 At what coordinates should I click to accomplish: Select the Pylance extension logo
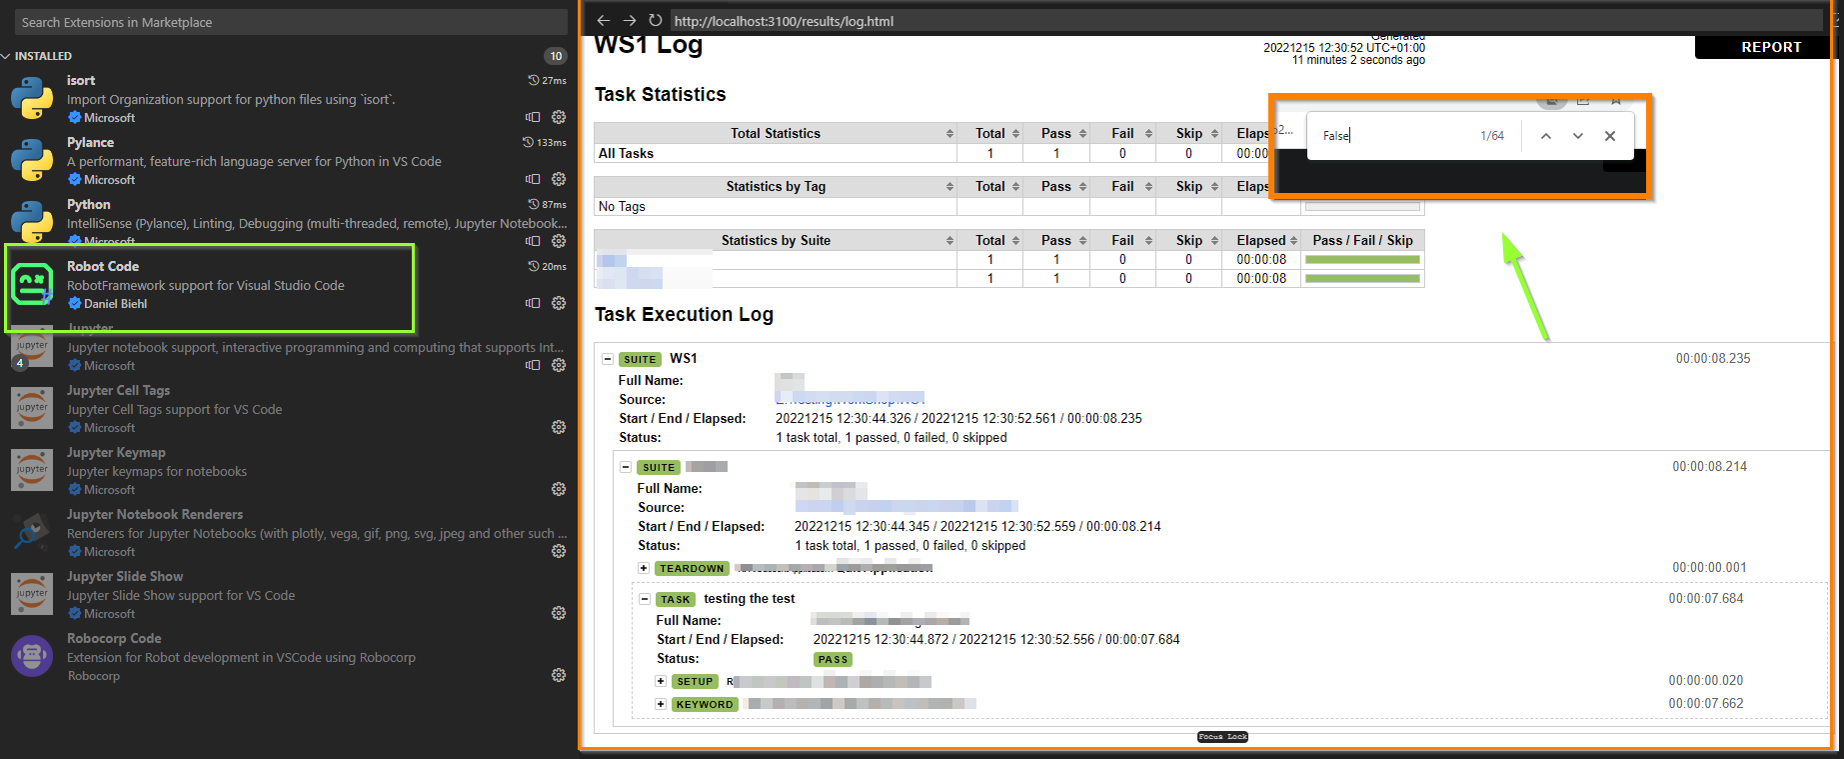click(x=32, y=160)
